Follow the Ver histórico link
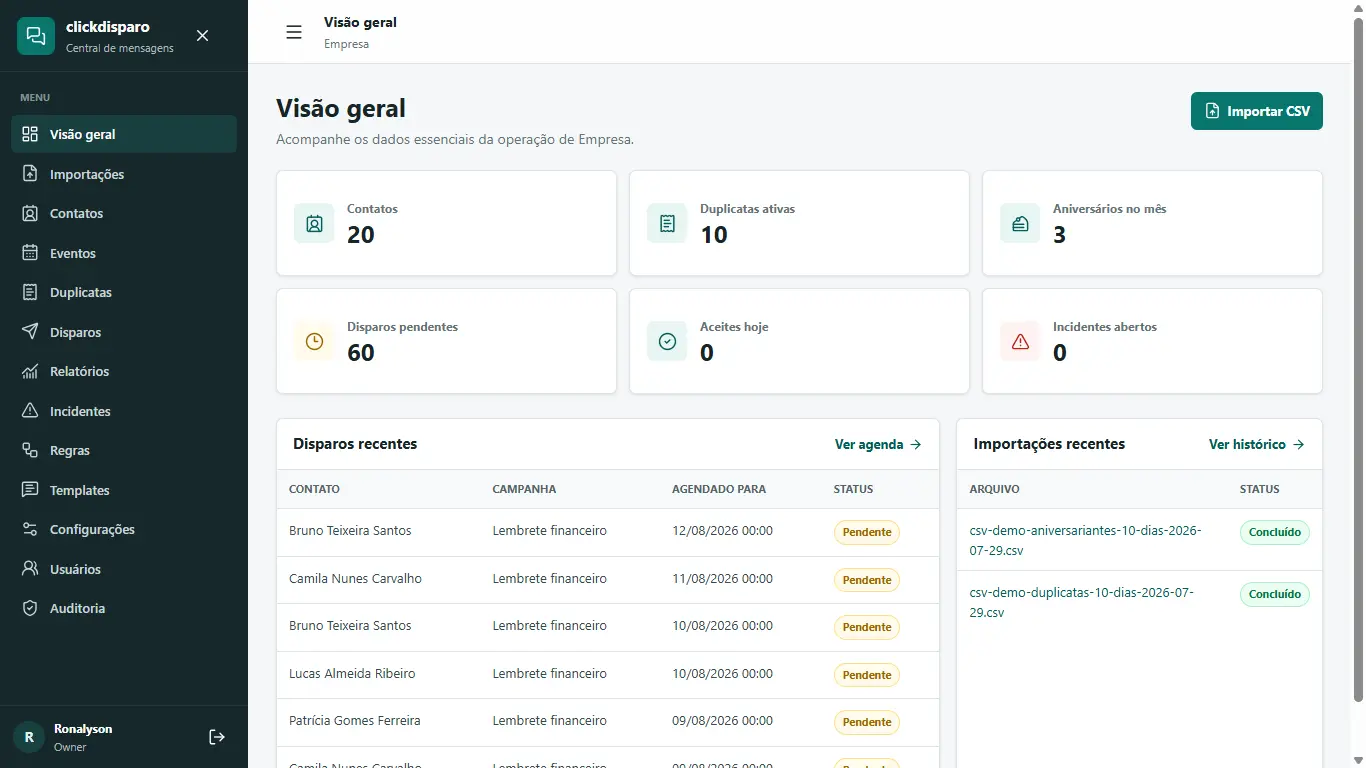Image resolution: width=1366 pixels, height=768 pixels. tap(1256, 444)
